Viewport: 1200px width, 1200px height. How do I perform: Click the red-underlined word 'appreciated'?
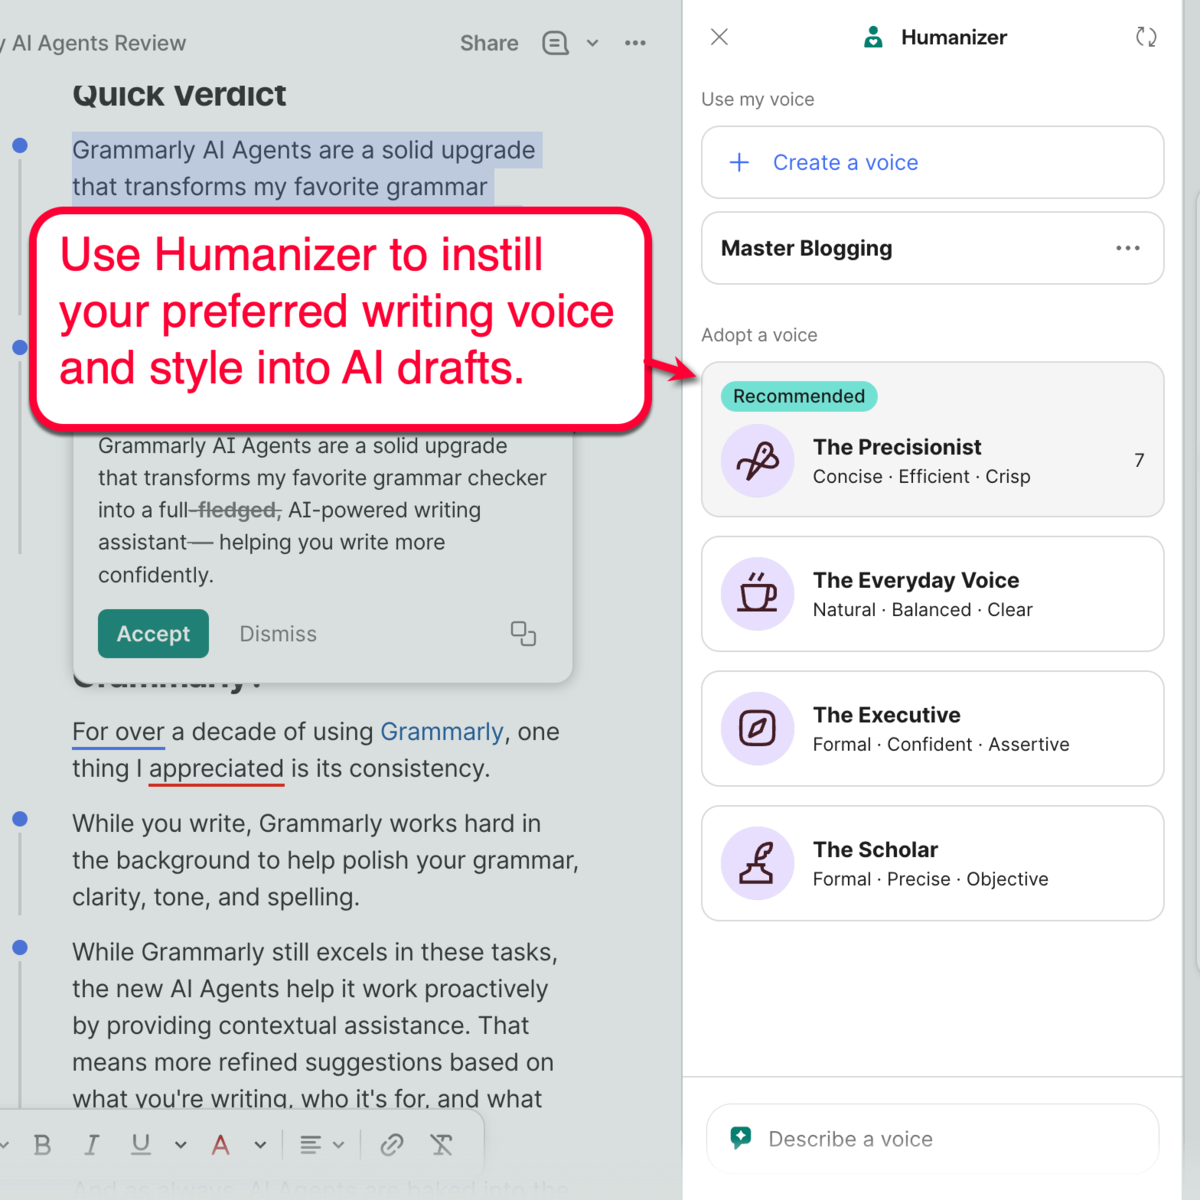(x=216, y=769)
